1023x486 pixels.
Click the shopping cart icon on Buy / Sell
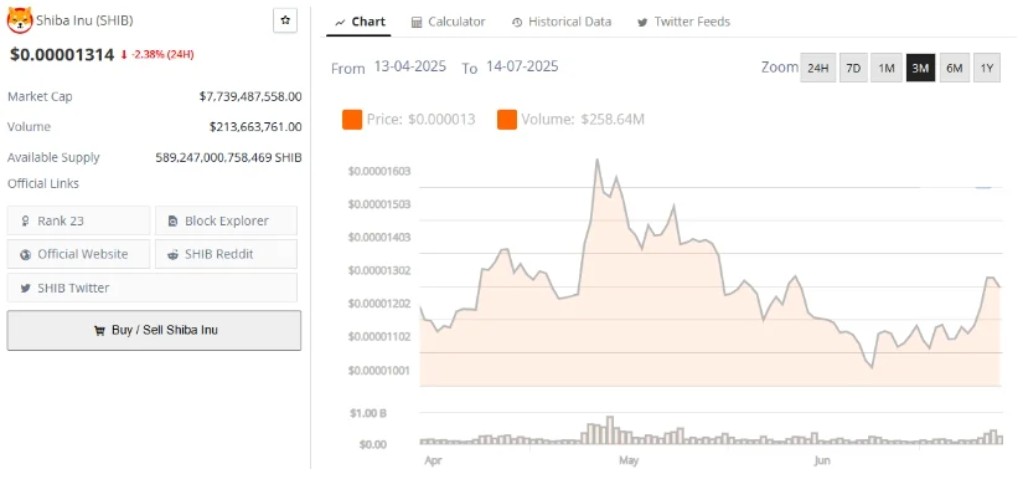99,331
